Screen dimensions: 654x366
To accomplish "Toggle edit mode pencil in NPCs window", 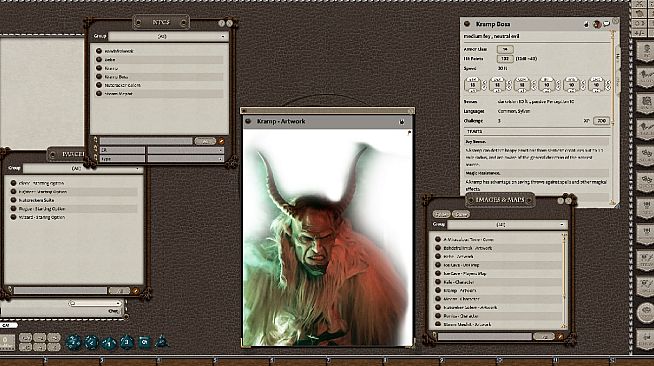I will (x=221, y=141).
